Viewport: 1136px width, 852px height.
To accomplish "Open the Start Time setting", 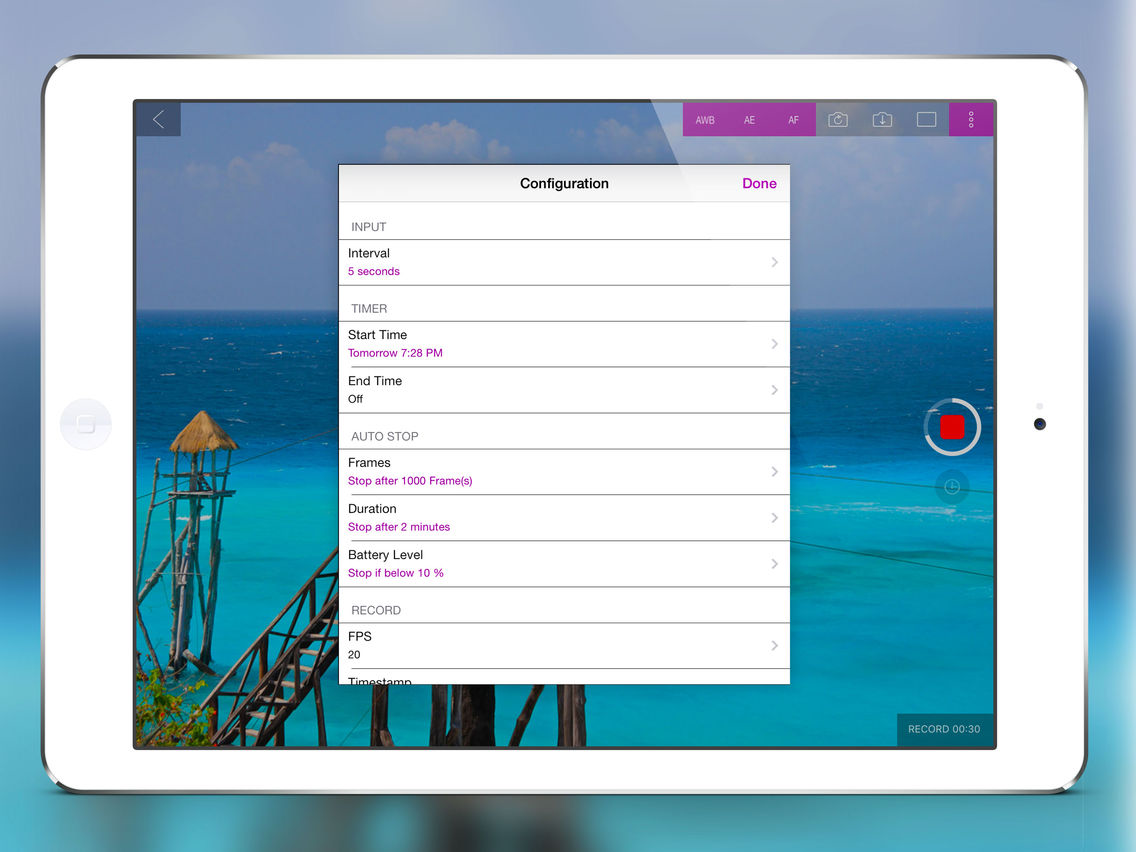I will (564, 344).
